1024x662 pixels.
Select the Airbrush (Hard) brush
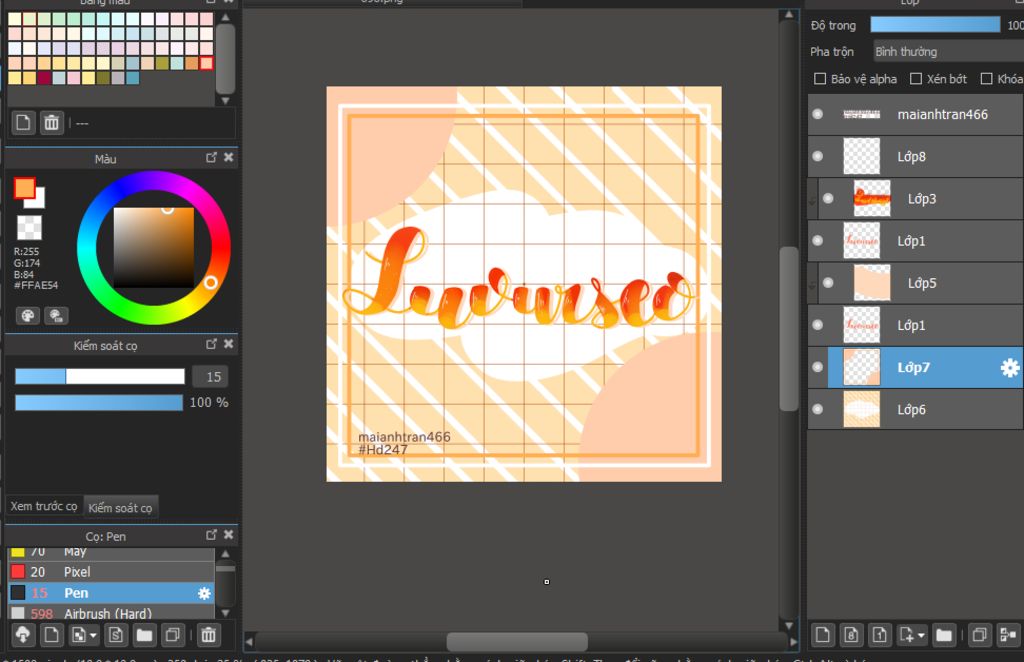tap(111, 612)
